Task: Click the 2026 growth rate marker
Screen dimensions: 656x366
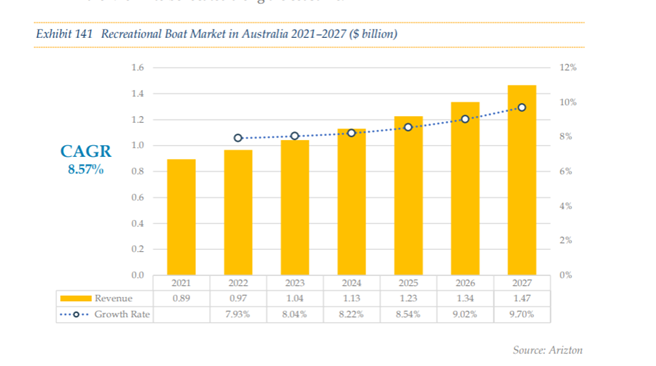Action: (465, 119)
